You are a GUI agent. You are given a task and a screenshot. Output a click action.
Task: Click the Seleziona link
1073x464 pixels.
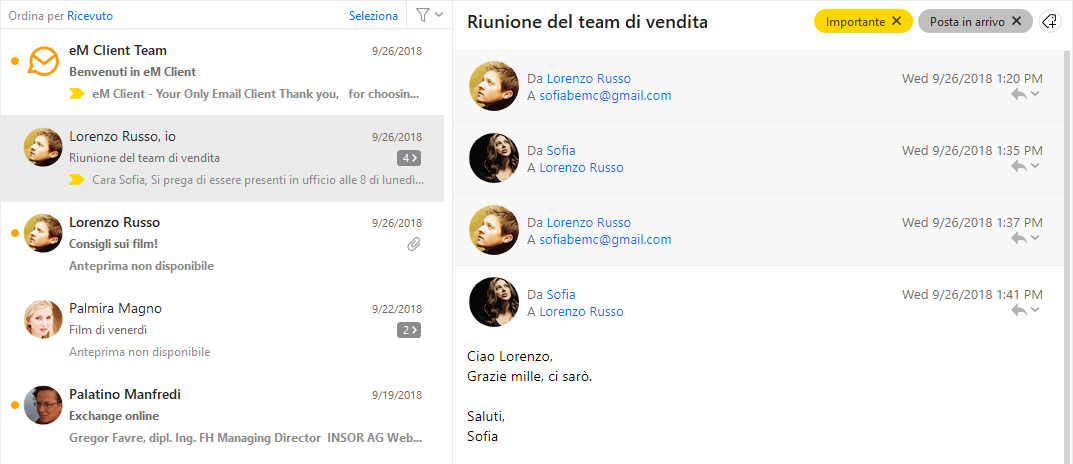(374, 16)
